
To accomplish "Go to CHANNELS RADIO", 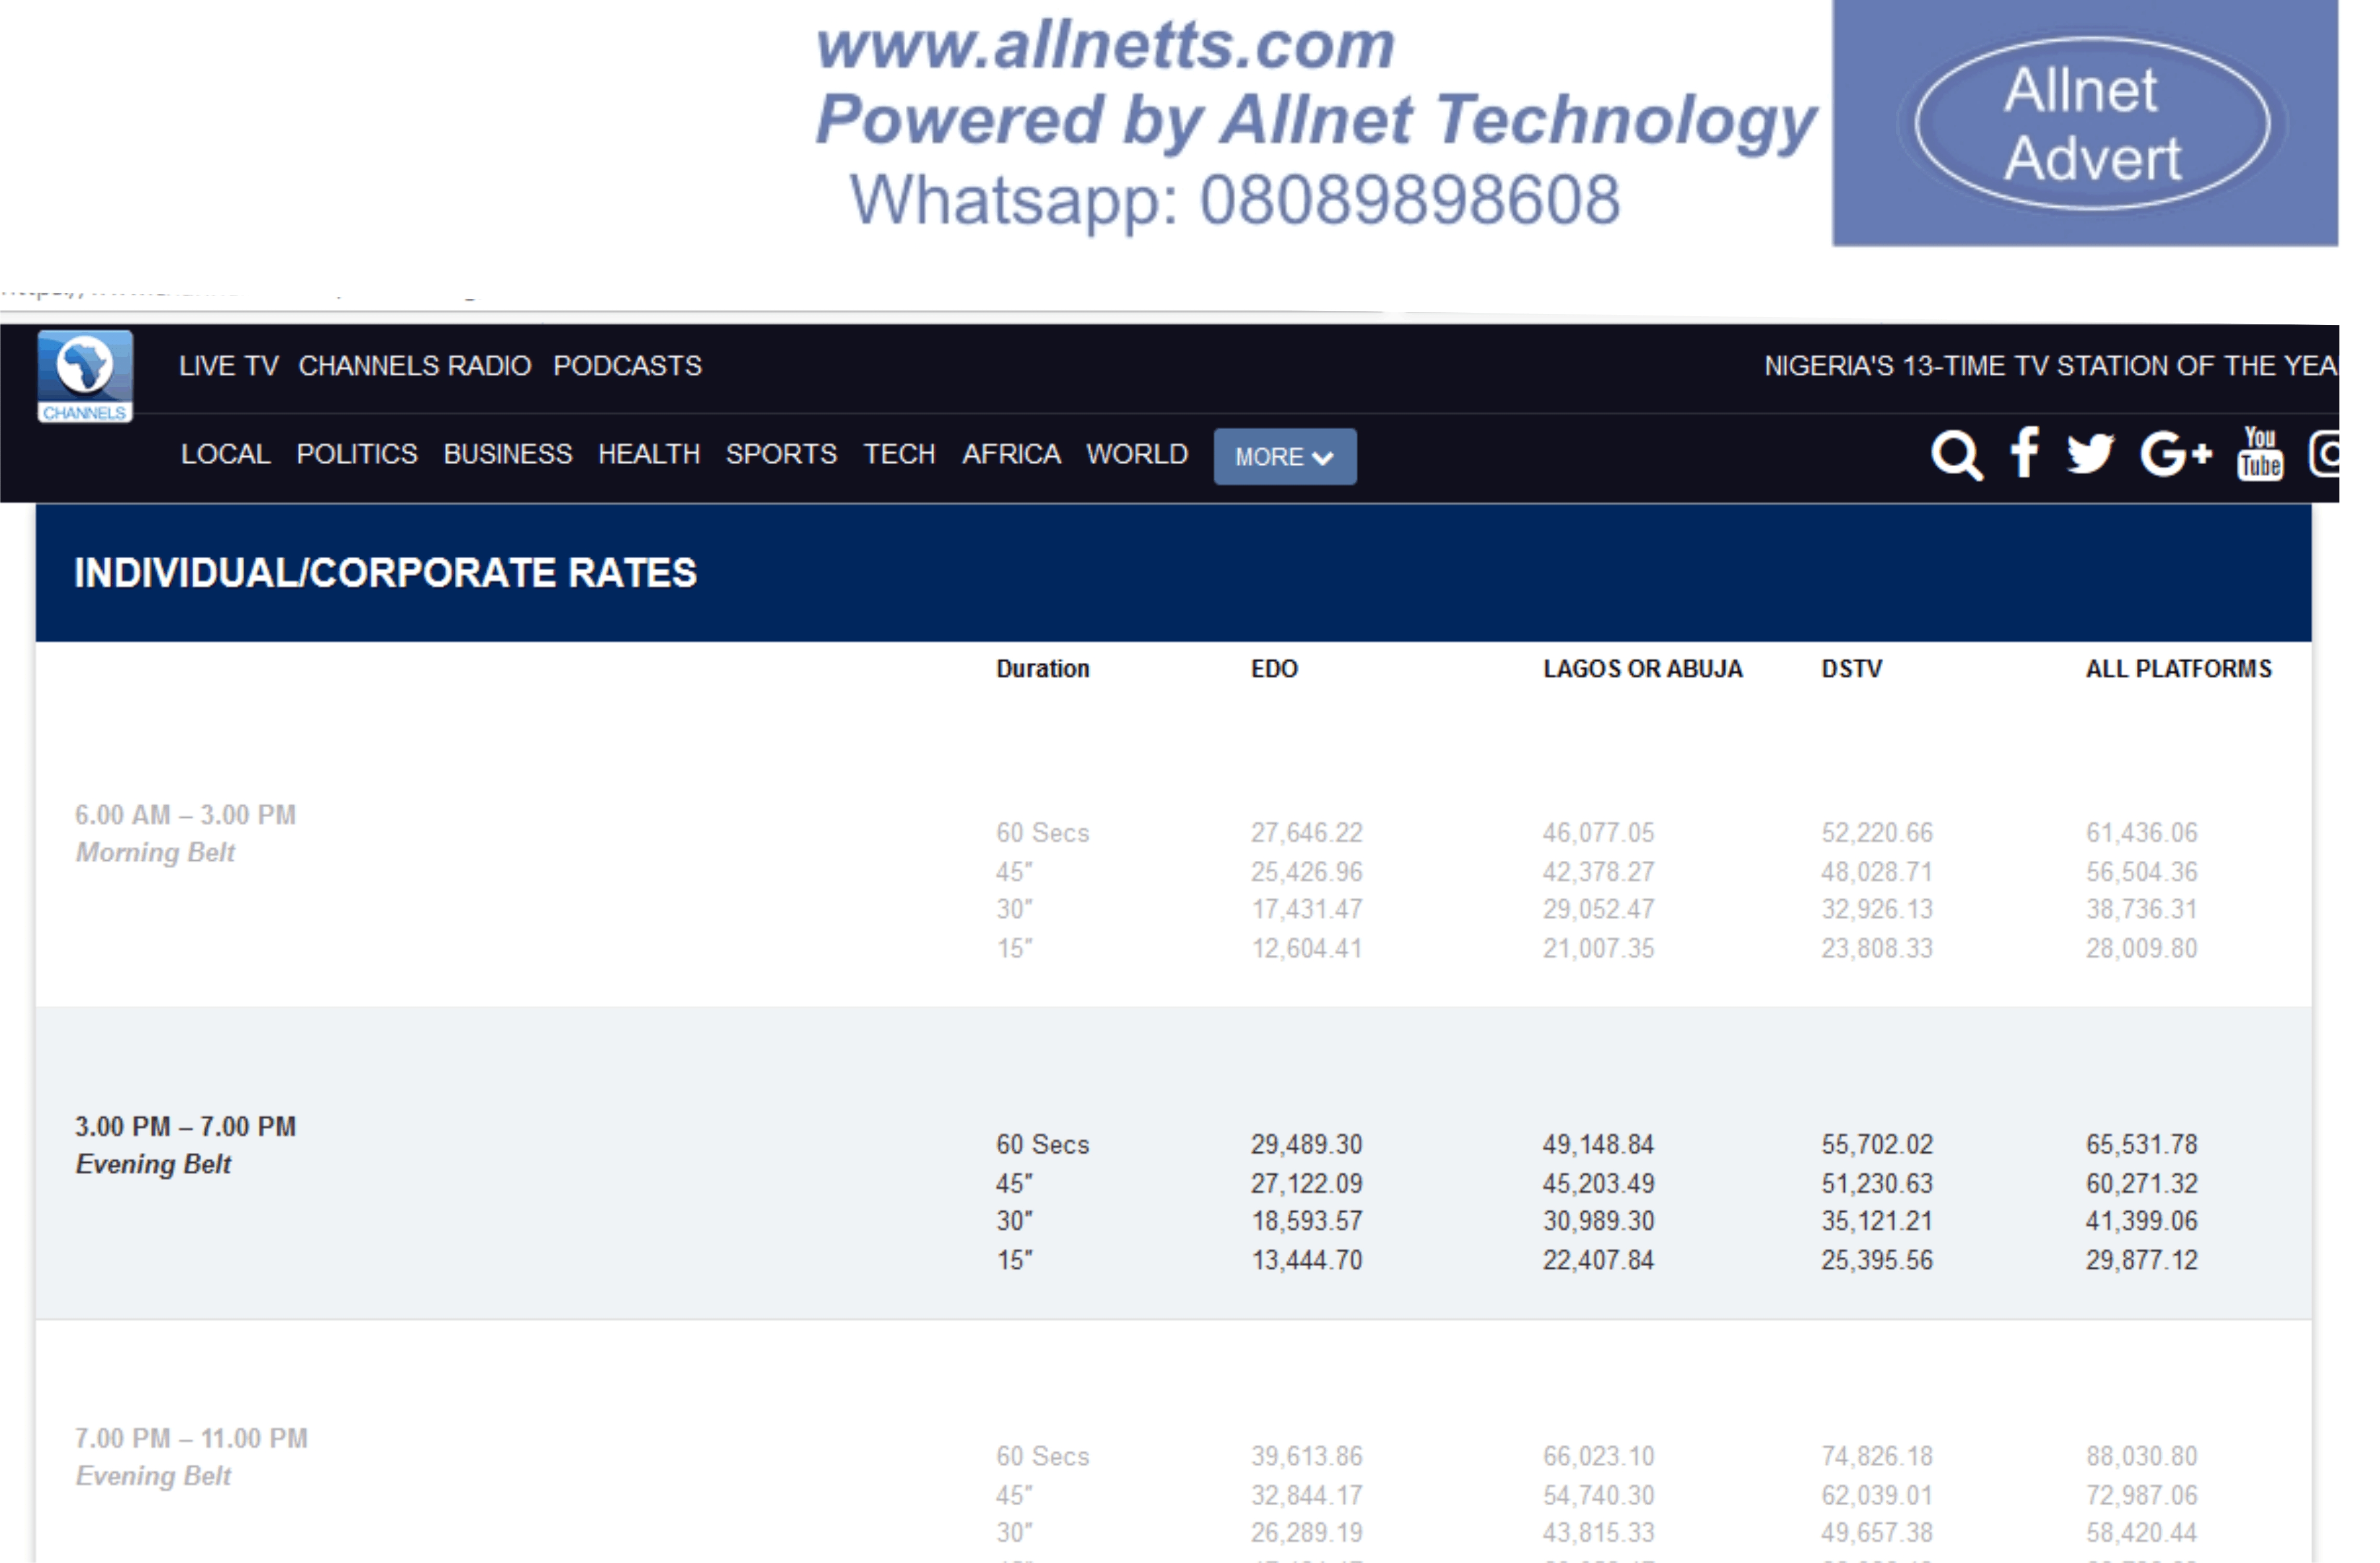I will (x=414, y=366).
